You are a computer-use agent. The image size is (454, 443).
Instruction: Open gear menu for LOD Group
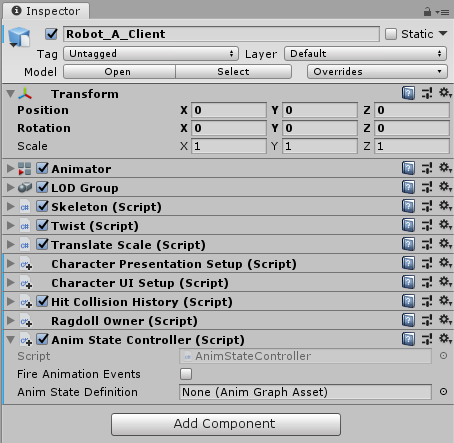(x=445, y=187)
